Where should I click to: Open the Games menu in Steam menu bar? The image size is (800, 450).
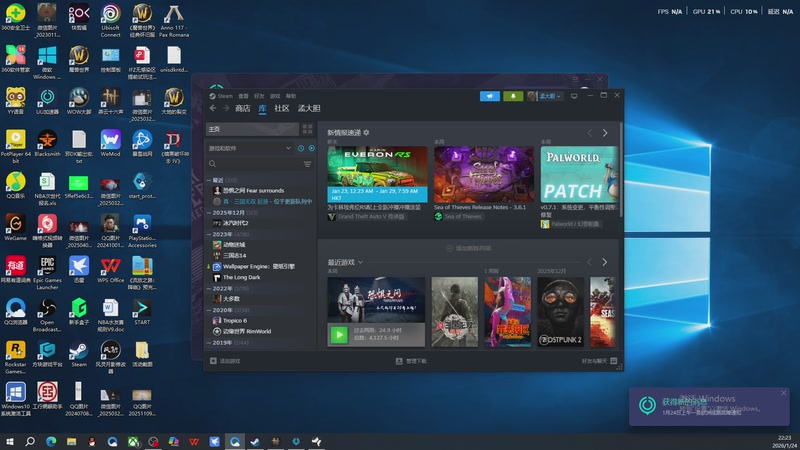[x=275, y=96]
